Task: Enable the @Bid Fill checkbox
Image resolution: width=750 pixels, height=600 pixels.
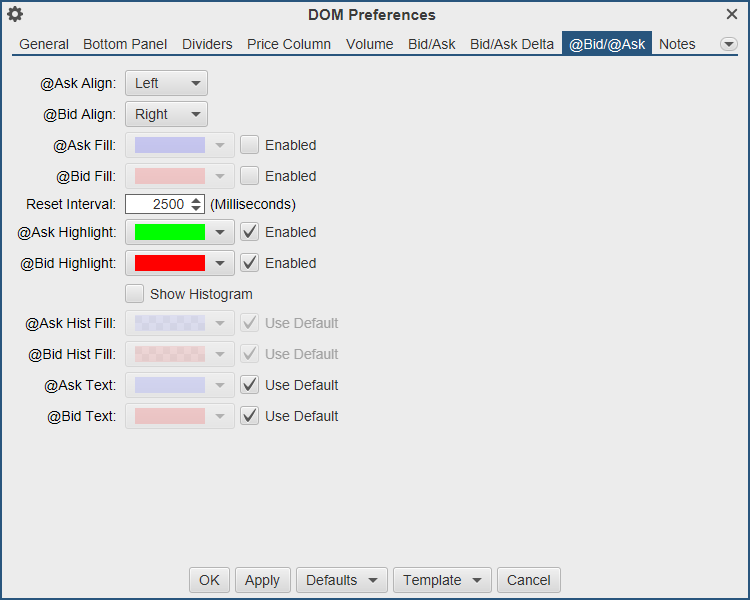Action: 250,176
